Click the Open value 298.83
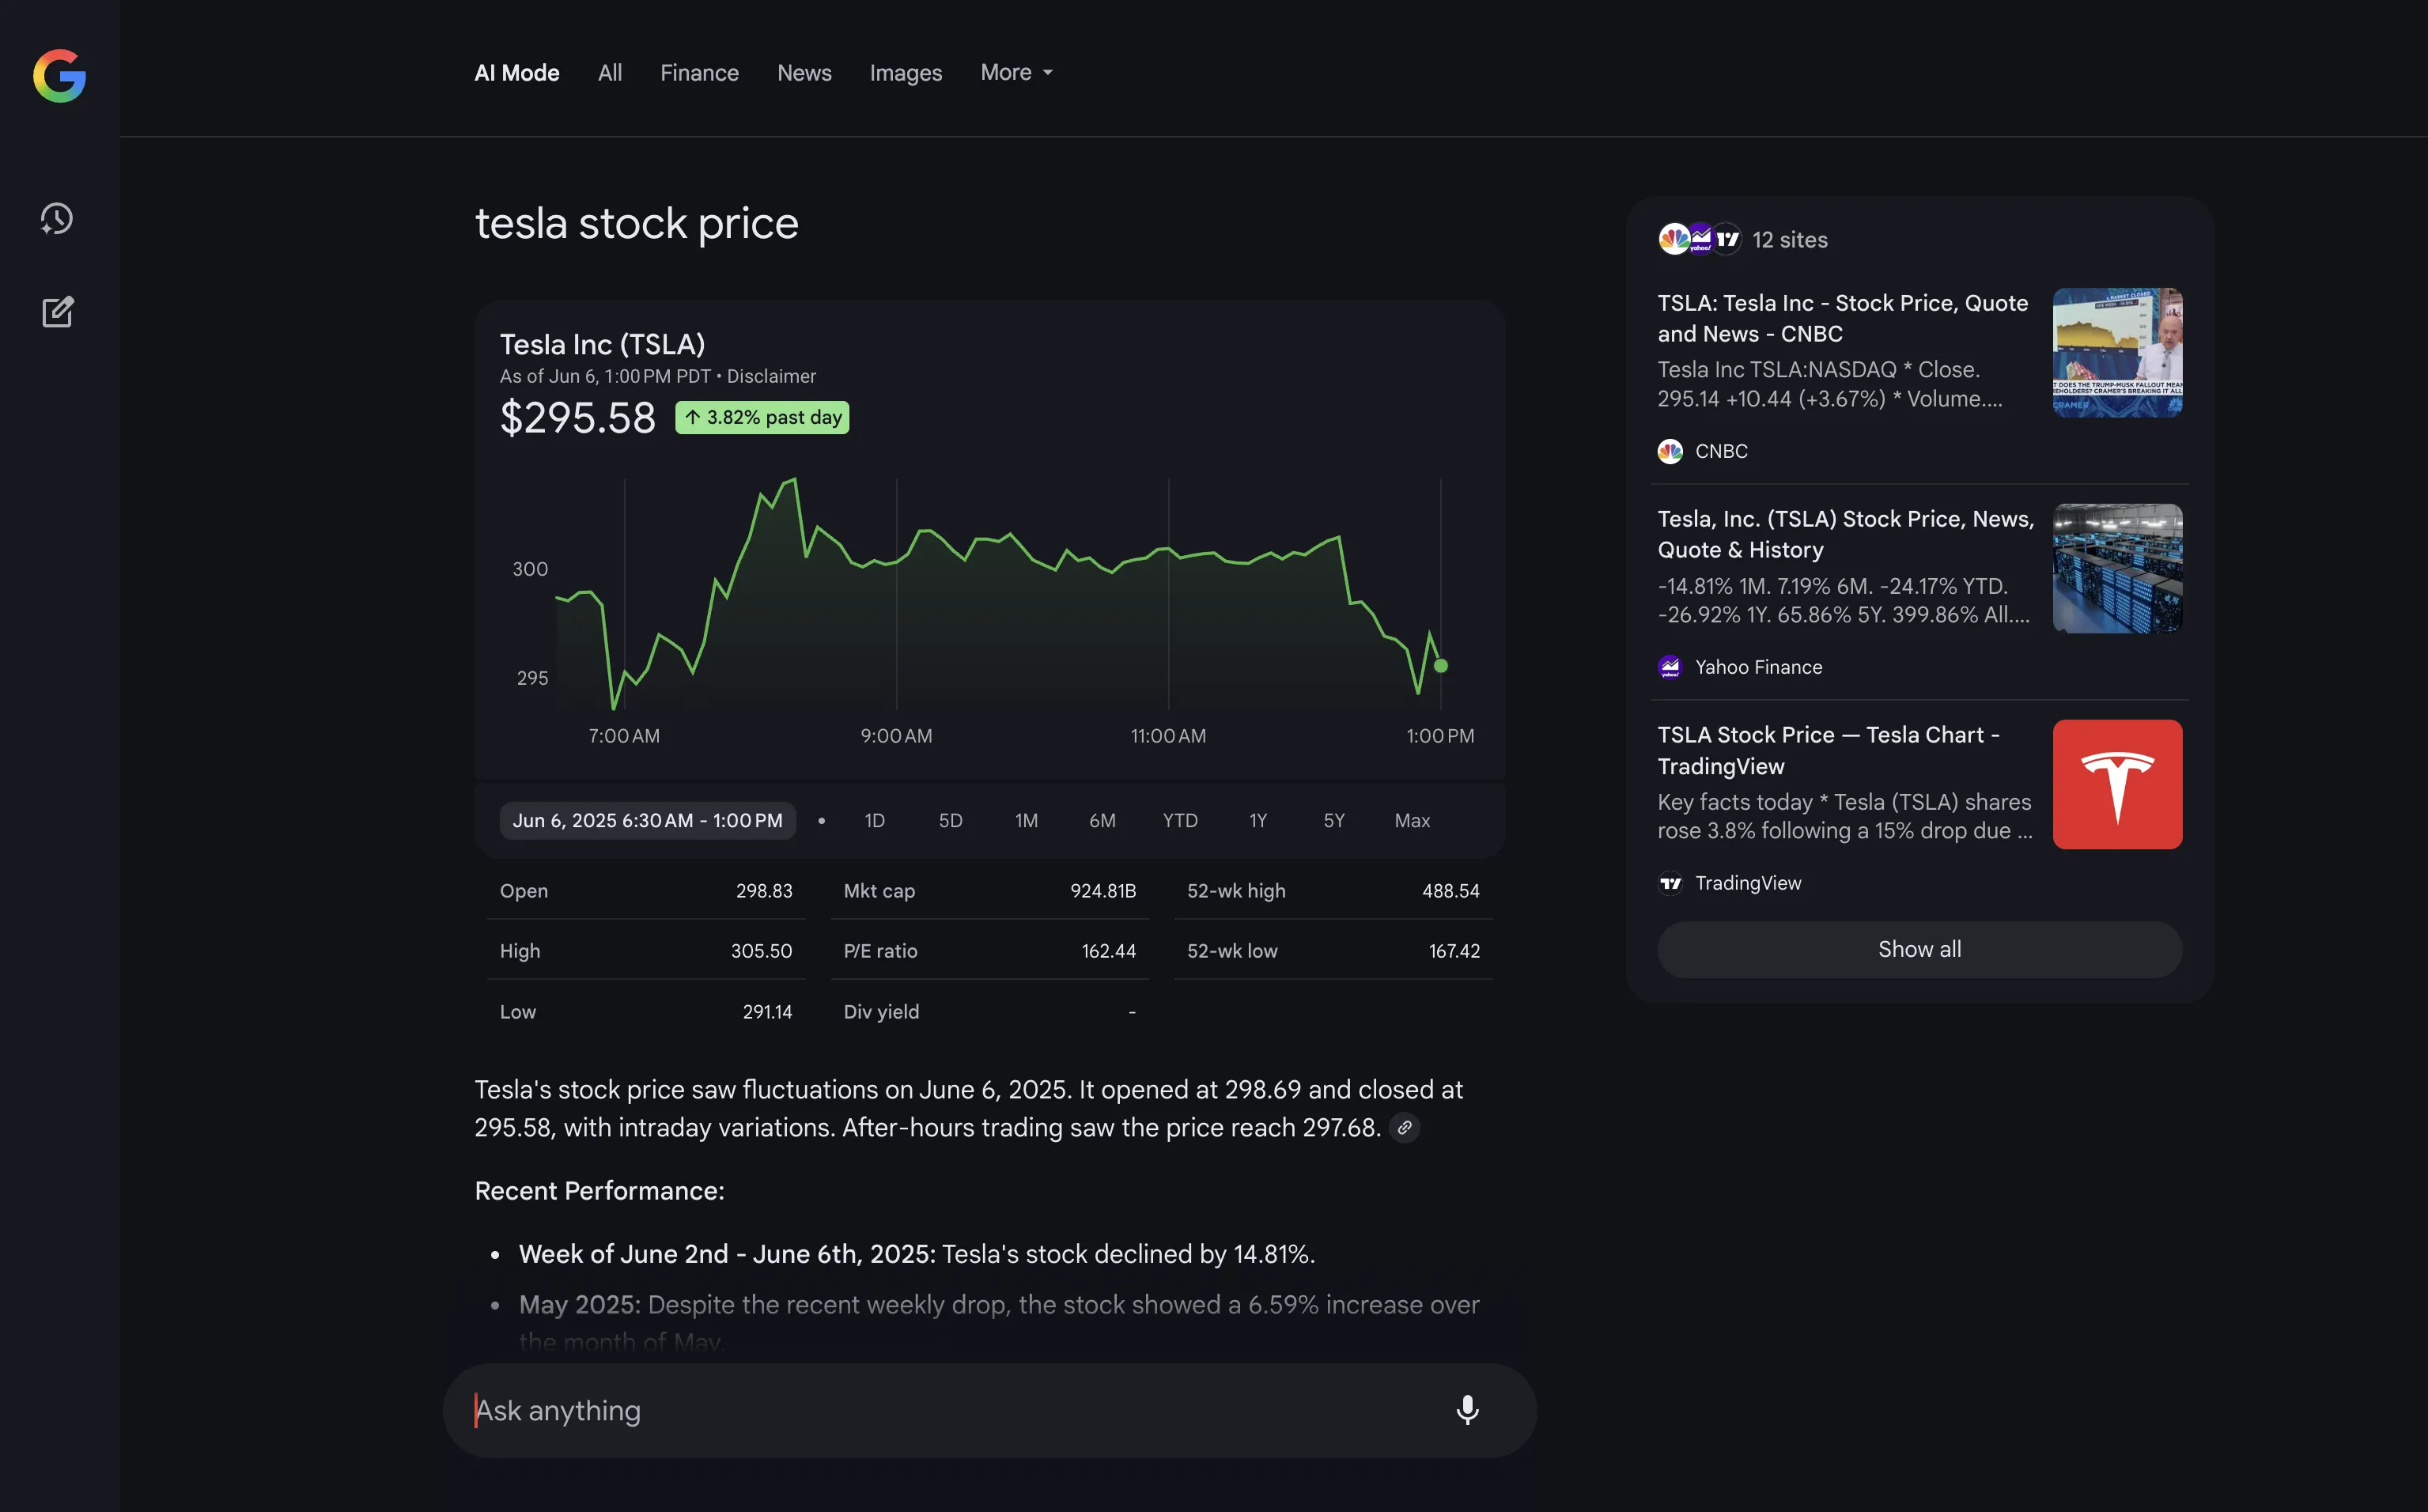The width and height of the screenshot is (2428, 1512). point(764,891)
